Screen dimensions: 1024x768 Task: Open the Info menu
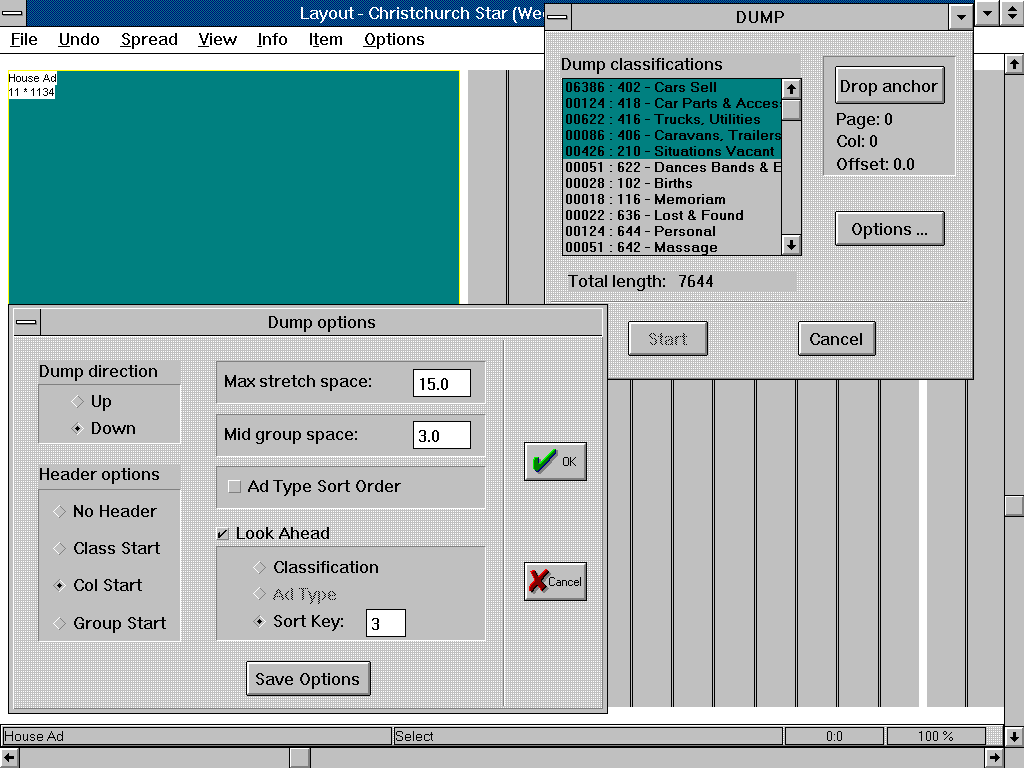(272, 40)
